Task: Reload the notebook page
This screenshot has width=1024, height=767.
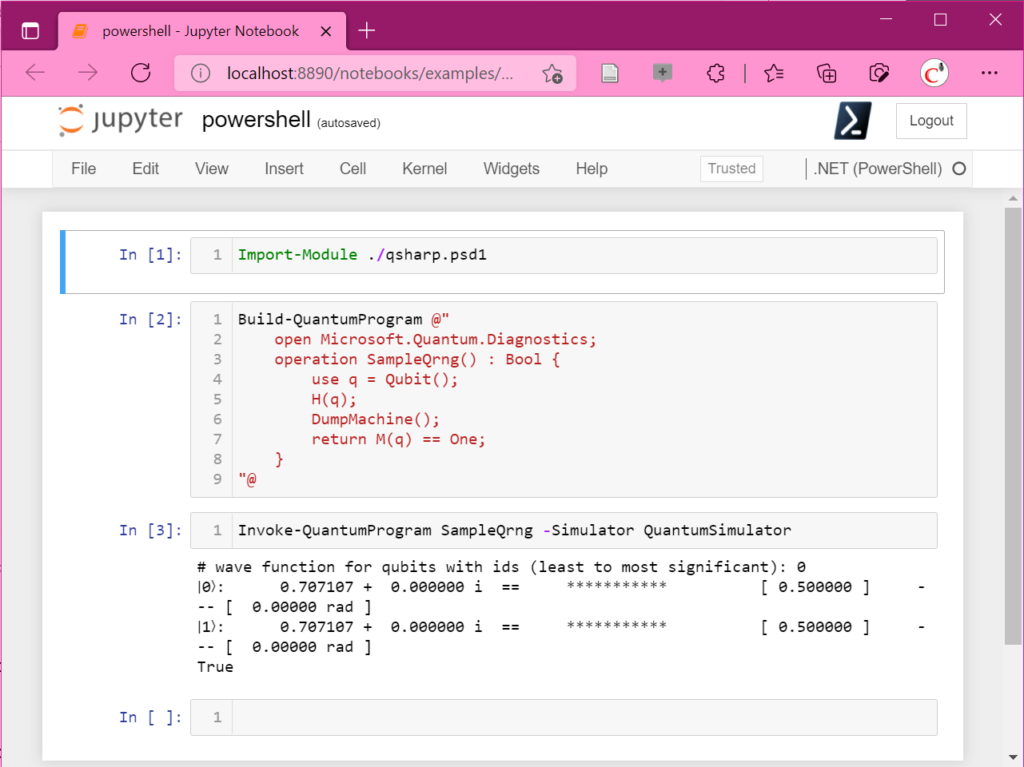Action: [140, 72]
